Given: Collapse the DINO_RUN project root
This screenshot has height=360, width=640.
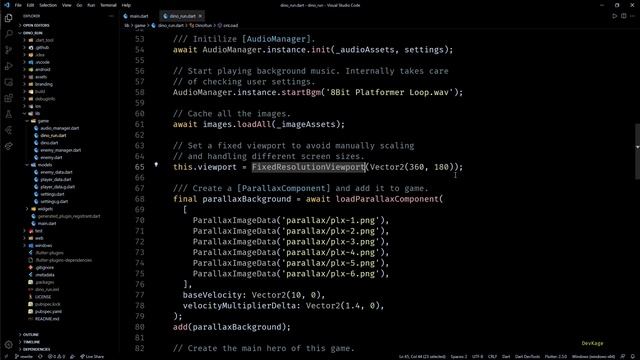Looking at the screenshot, I should pos(33,33).
